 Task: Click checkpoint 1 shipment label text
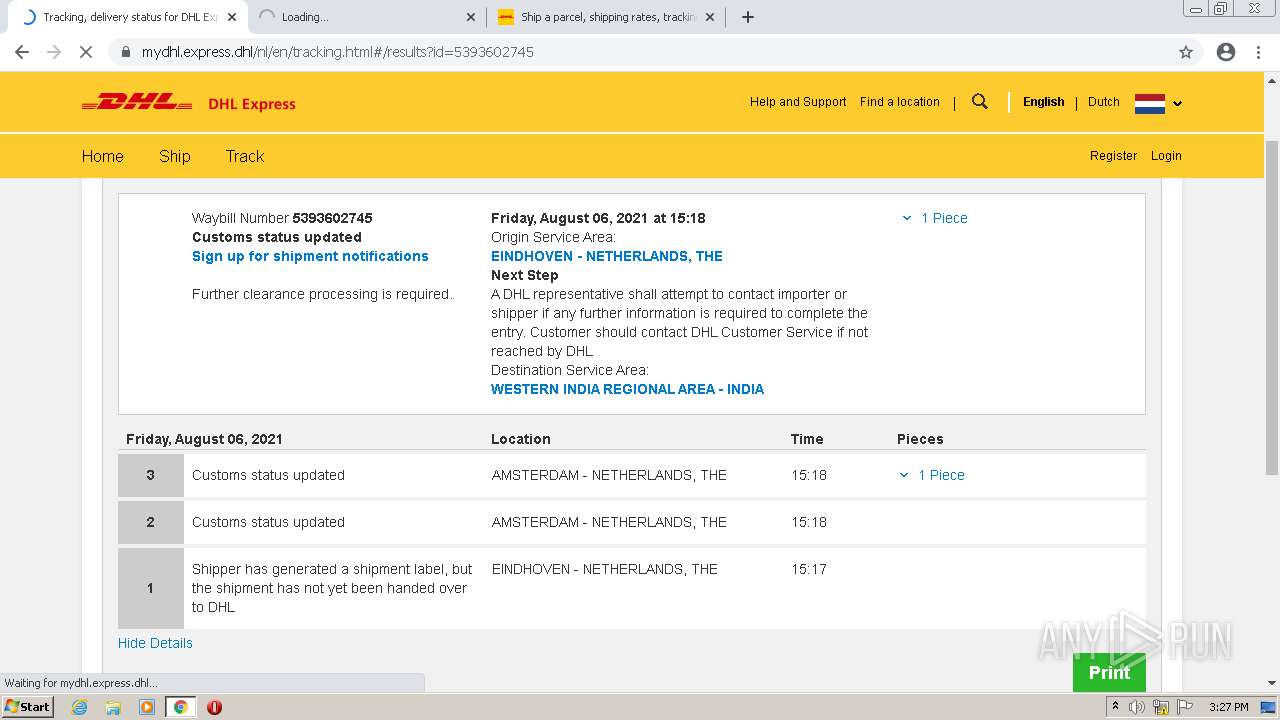[332, 588]
